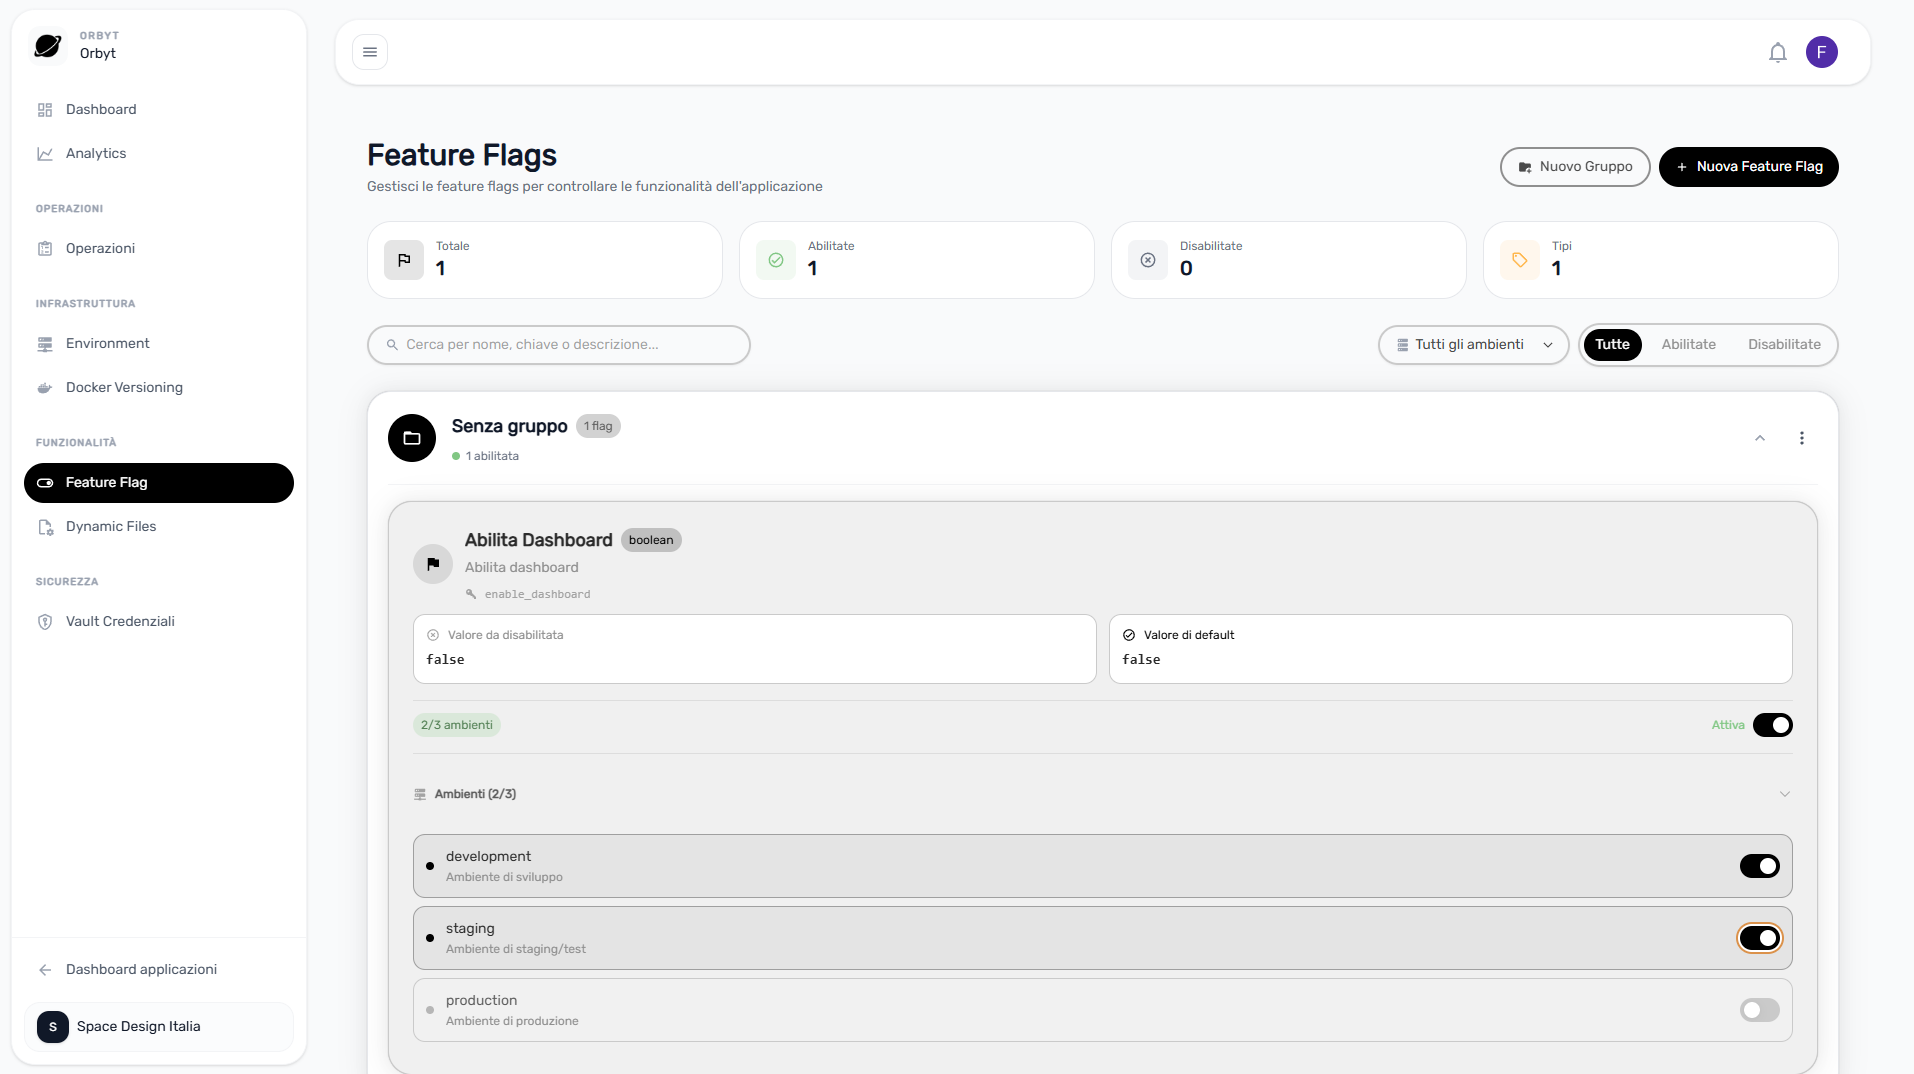This screenshot has width=1914, height=1074.
Task: Click the 1 flag count badge
Action: click(598, 426)
